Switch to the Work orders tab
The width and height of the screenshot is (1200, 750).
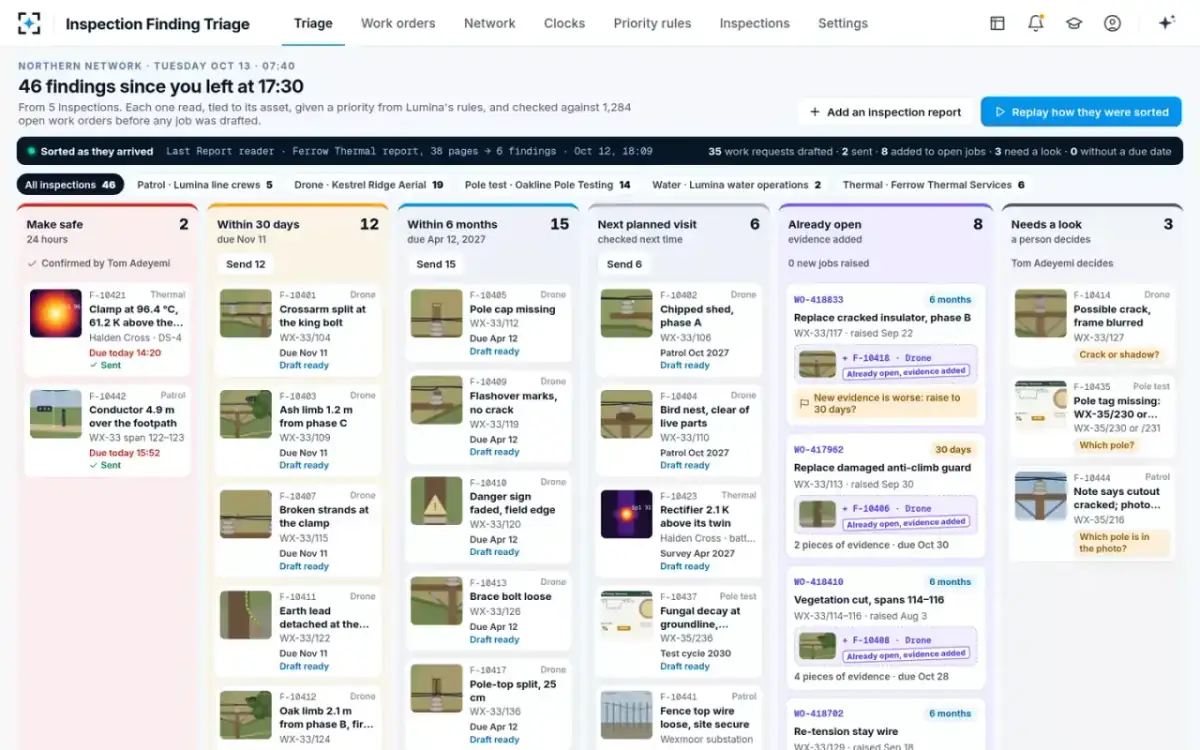pyautogui.click(x=398, y=23)
